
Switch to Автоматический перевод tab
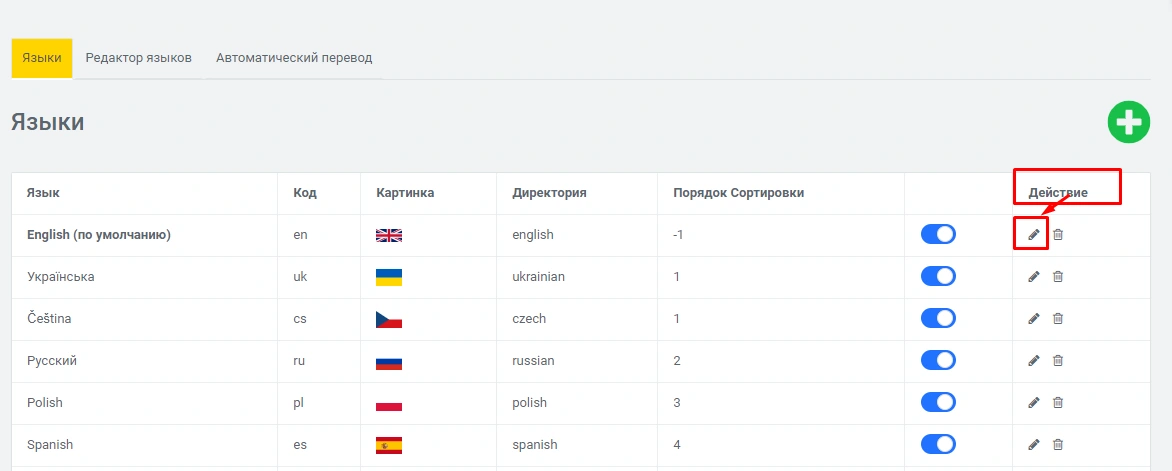click(294, 58)
